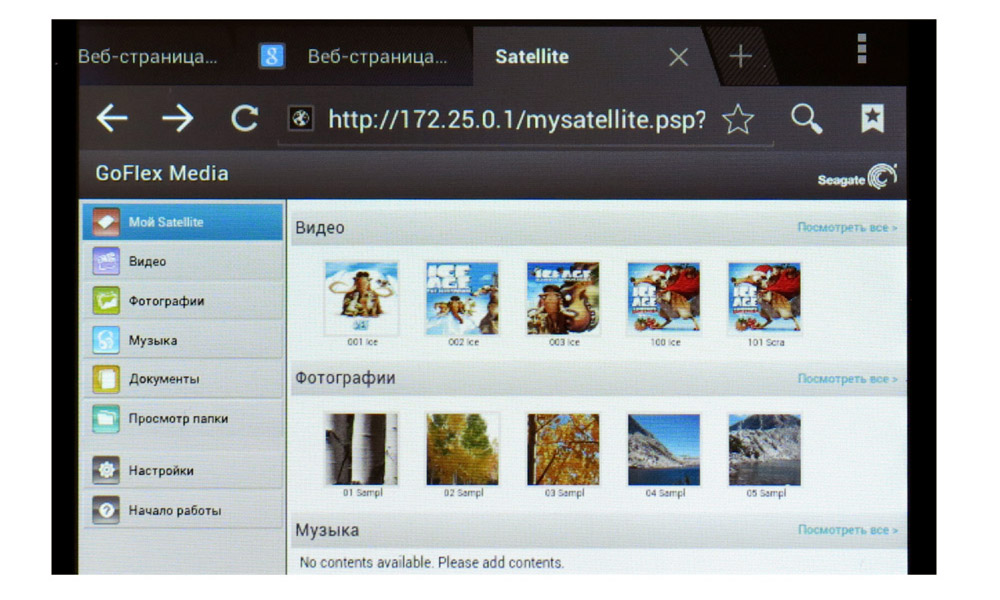
Task: Open a new tab with plus
Action: (x=740, y=57)
